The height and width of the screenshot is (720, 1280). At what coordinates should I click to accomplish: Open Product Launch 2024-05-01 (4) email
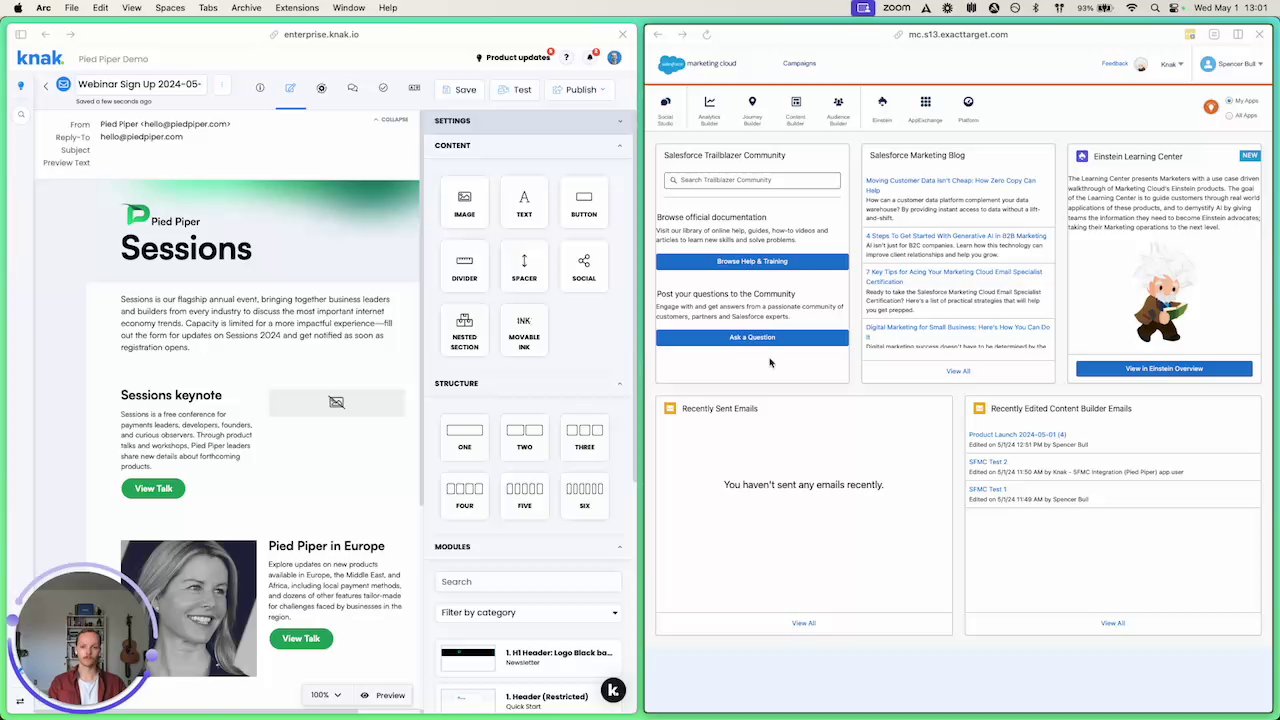(x=1017, y=435)
